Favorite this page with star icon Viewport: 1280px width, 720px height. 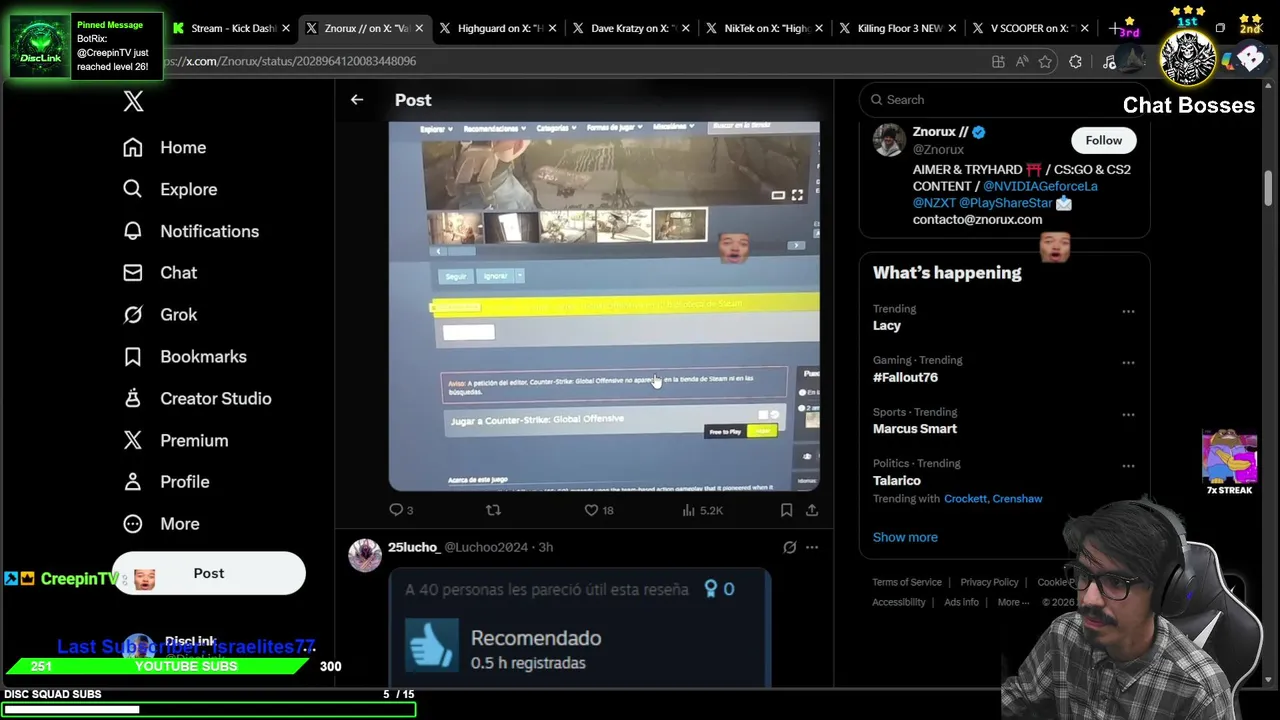tap(1045, 62)
